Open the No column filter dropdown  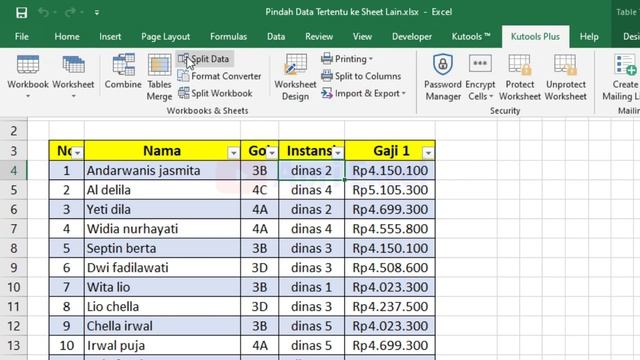point(77,153)
